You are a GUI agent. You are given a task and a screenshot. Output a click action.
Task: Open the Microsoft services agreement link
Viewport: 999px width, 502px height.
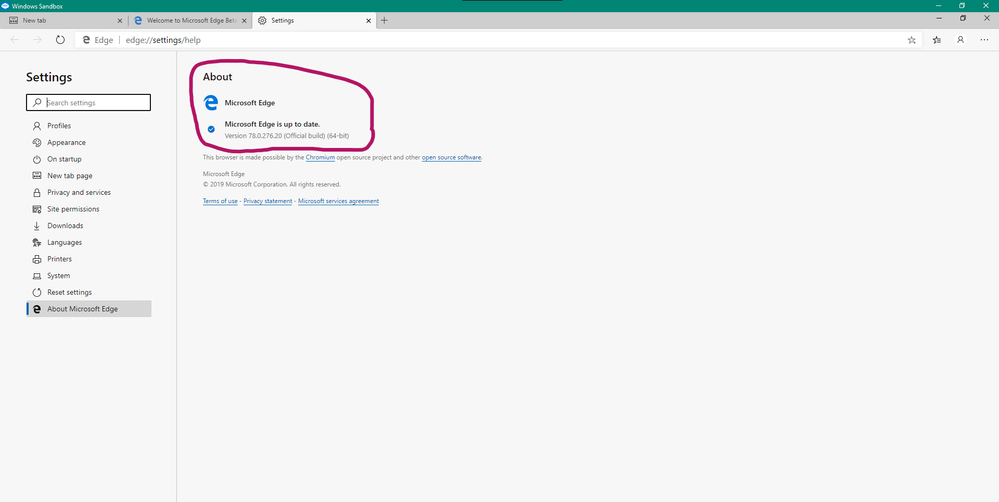(338, 201)
